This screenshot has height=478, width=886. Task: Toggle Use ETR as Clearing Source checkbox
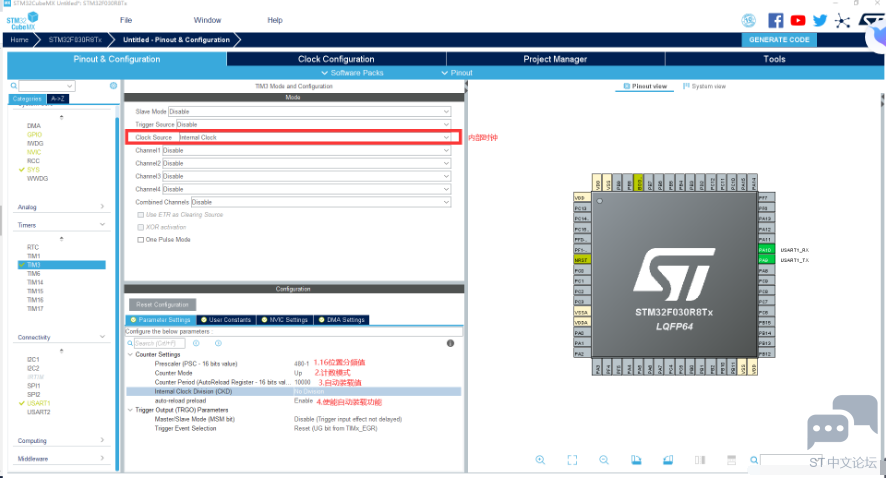coord(141,215)
